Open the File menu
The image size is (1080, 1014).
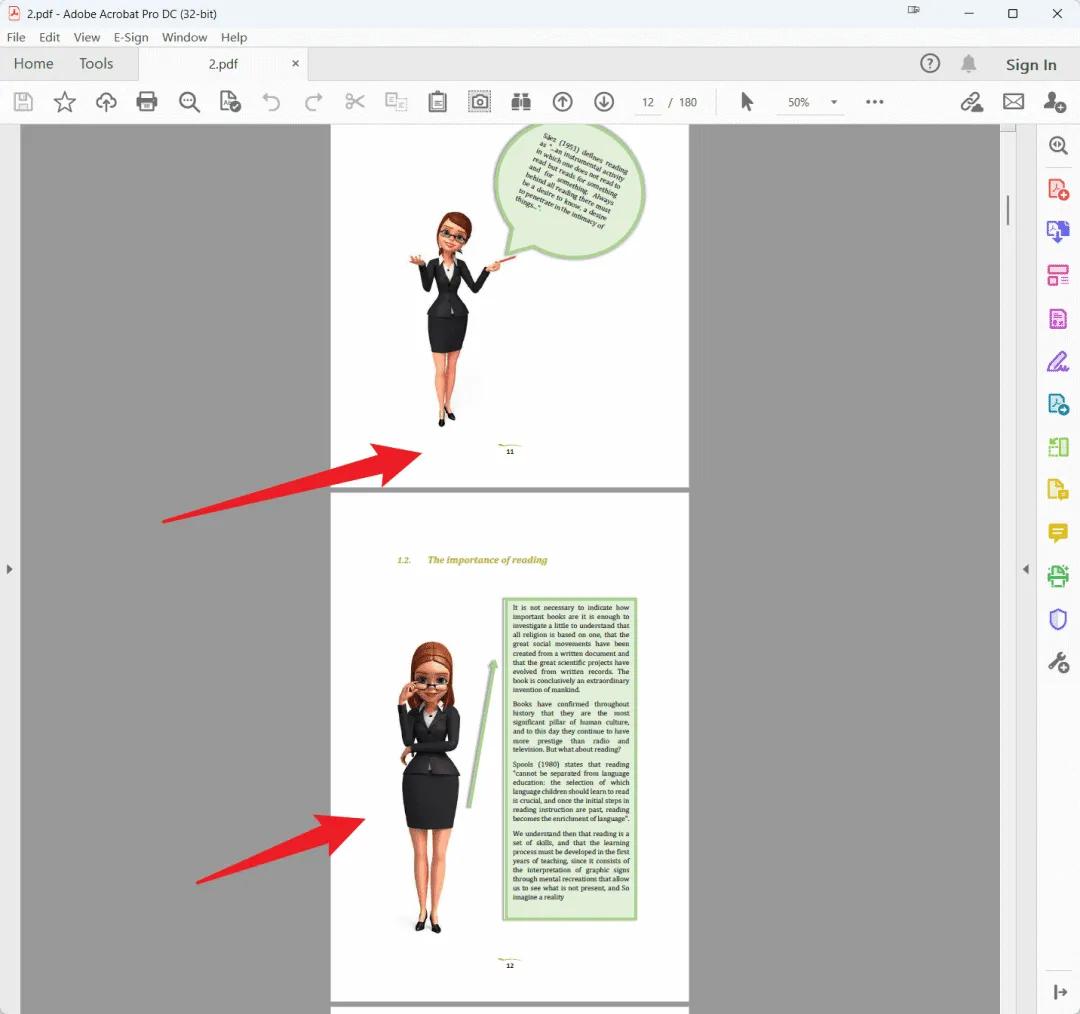tap(16, 37)
